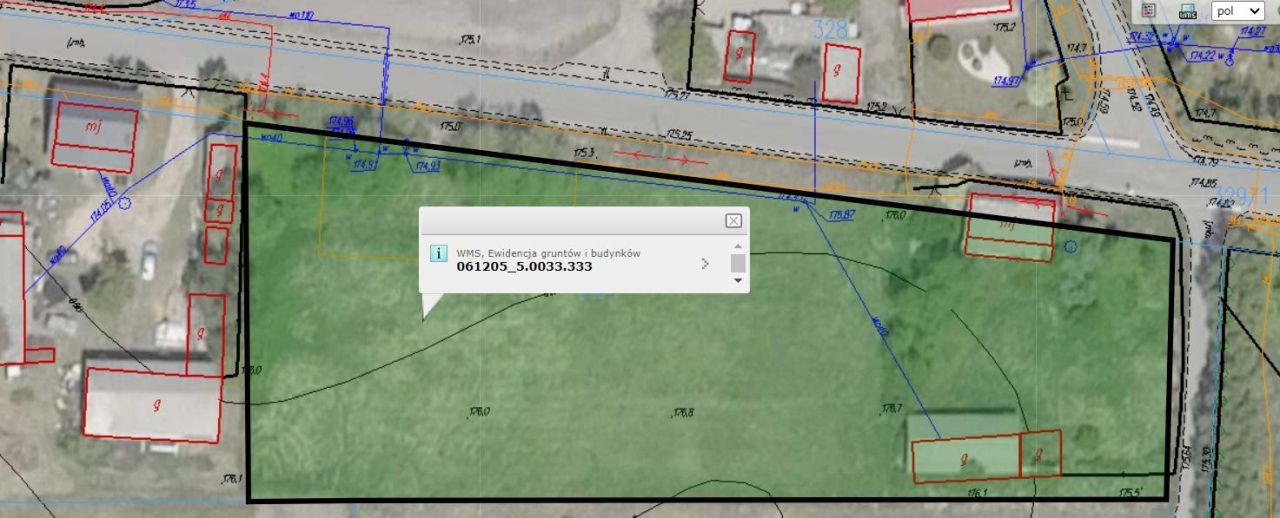Select parcel ID 061205_5.0033.333 text
The width and height of the screenshot is (1280, 518).
524,267
